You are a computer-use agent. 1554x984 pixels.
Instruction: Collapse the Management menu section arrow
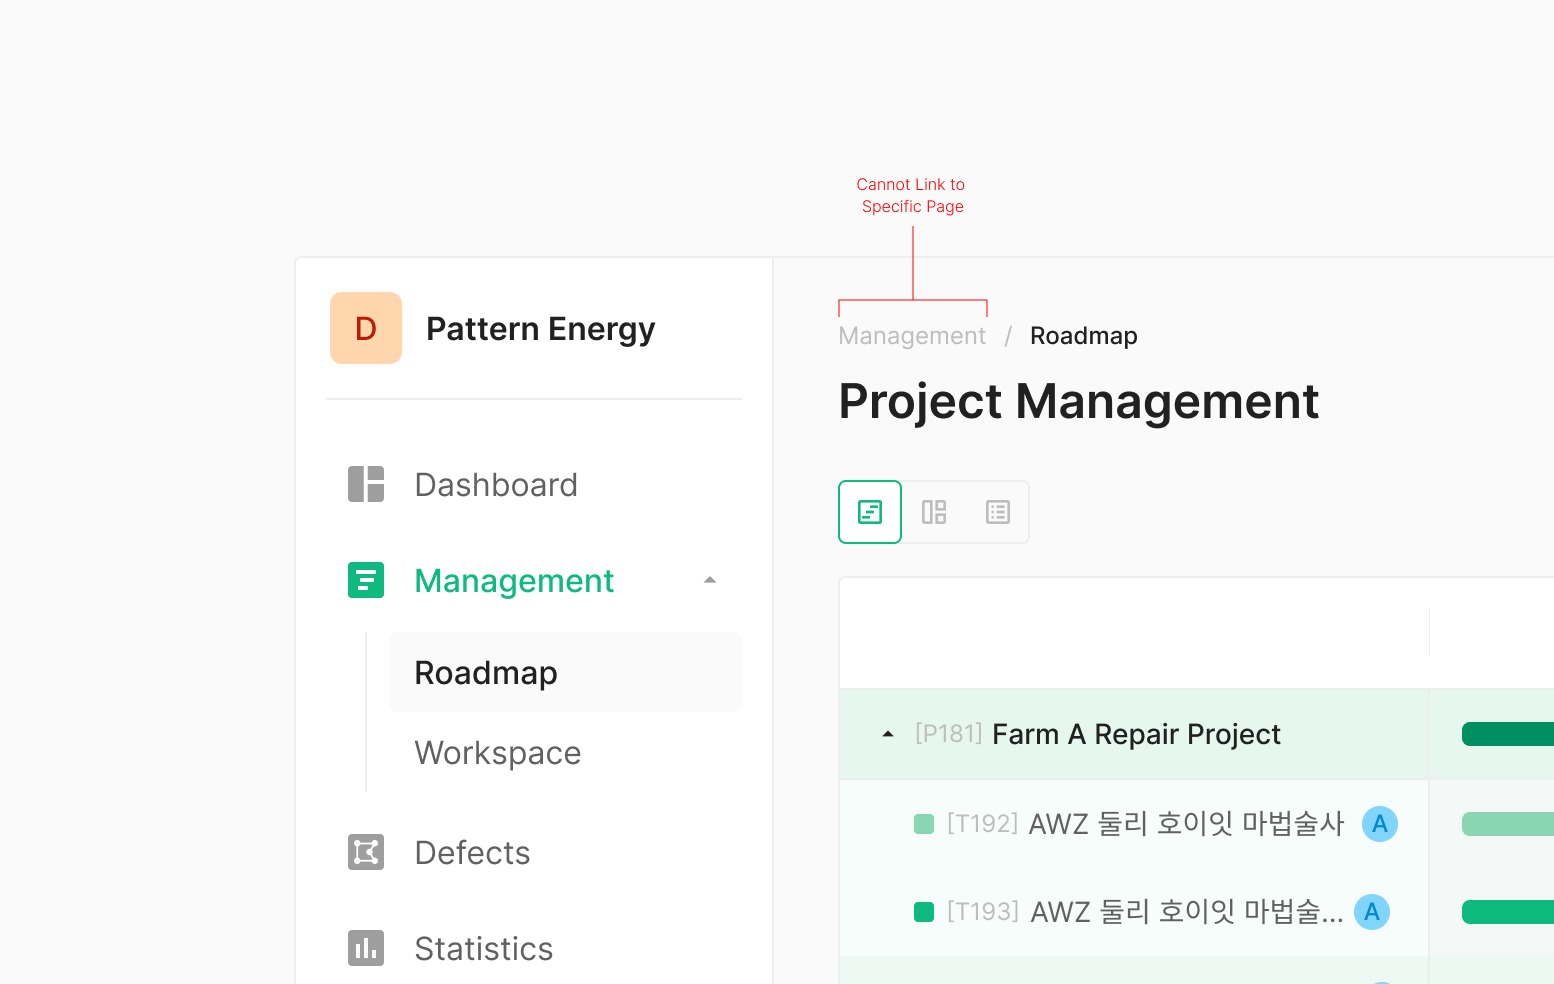[x=710, y=580]
